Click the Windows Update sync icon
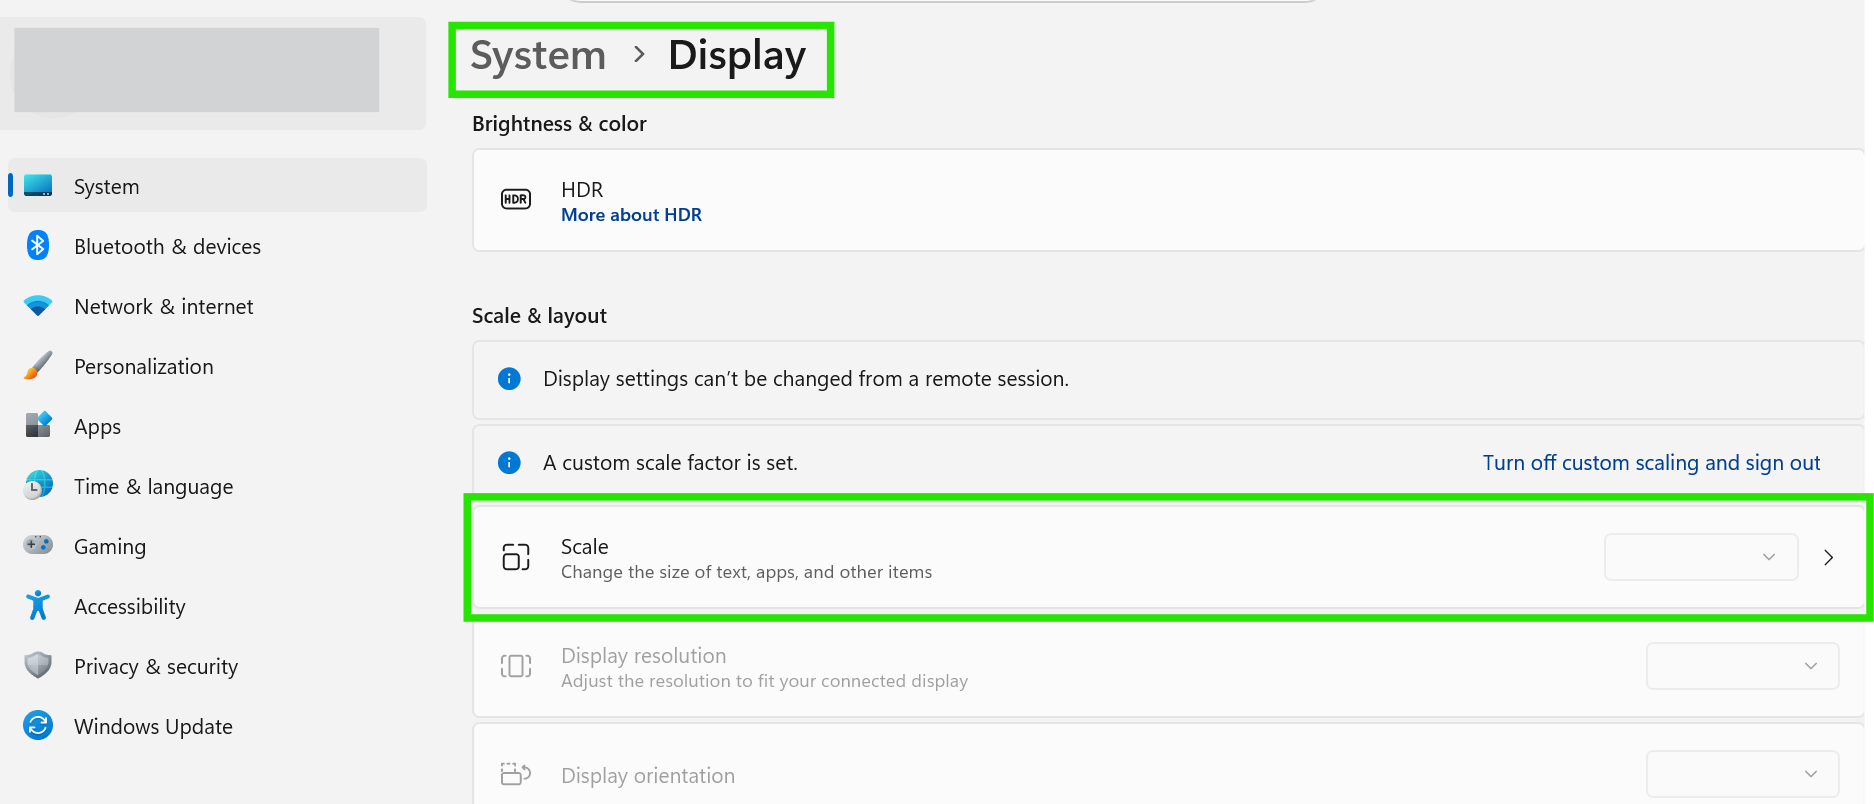The image size is (1874, 804). [x=38, y=725]
